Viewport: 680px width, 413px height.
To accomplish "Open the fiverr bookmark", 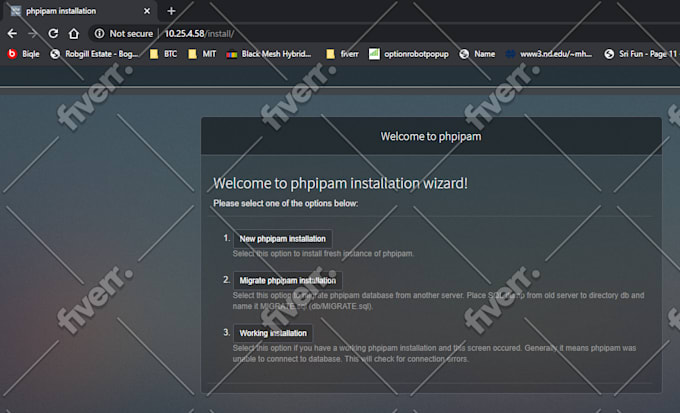I will (x=343, y=54).
